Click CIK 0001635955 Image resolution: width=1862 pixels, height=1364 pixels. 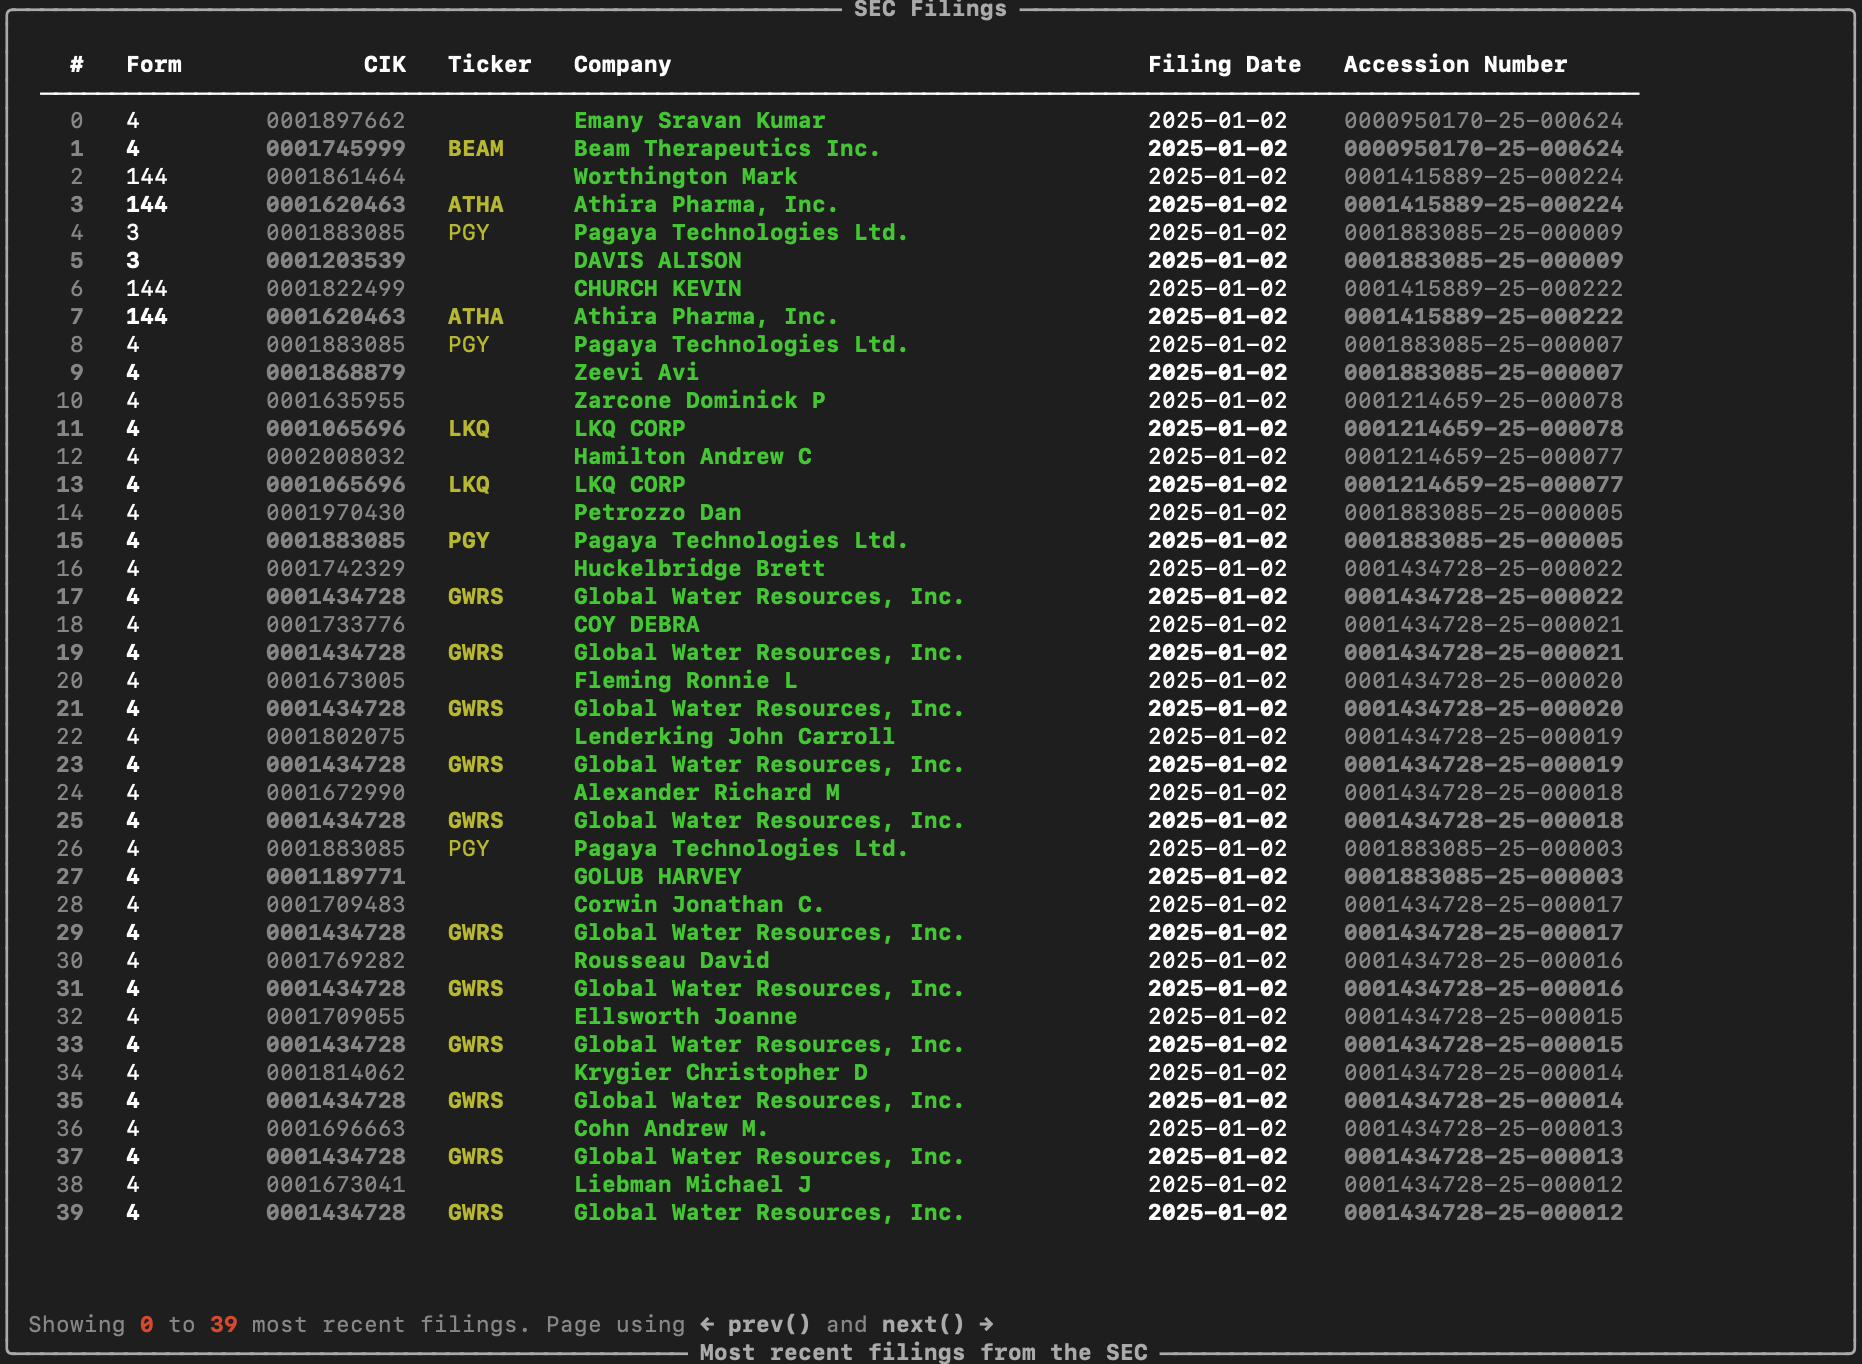335,400
